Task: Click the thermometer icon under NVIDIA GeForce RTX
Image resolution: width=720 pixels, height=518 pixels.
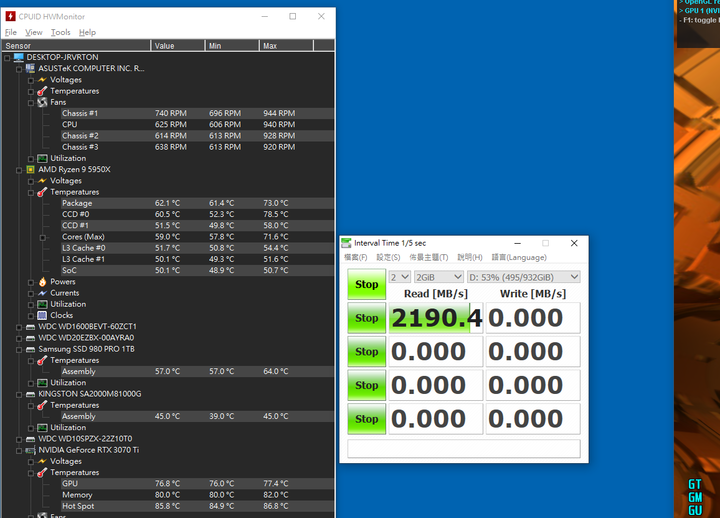Action: 42,473
